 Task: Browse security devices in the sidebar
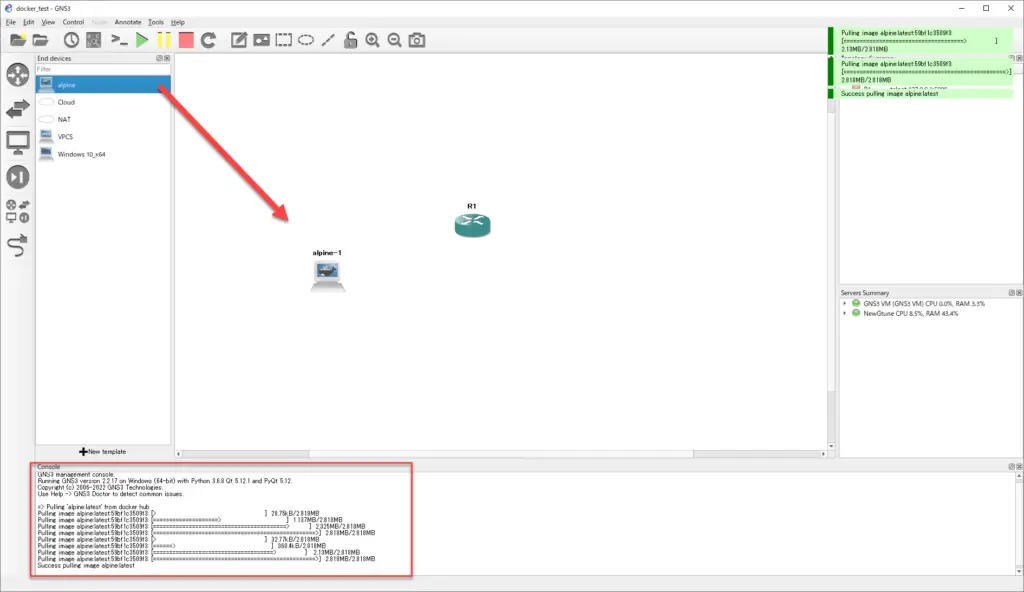18,177
